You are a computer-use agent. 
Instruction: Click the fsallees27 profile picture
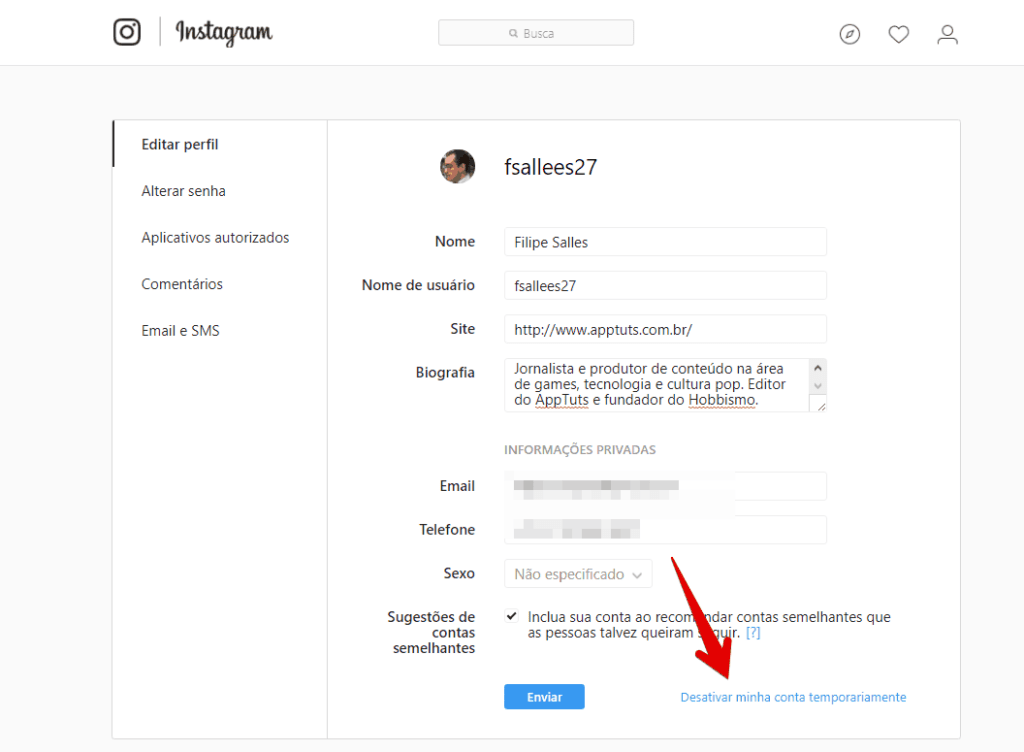click(457, 166)
